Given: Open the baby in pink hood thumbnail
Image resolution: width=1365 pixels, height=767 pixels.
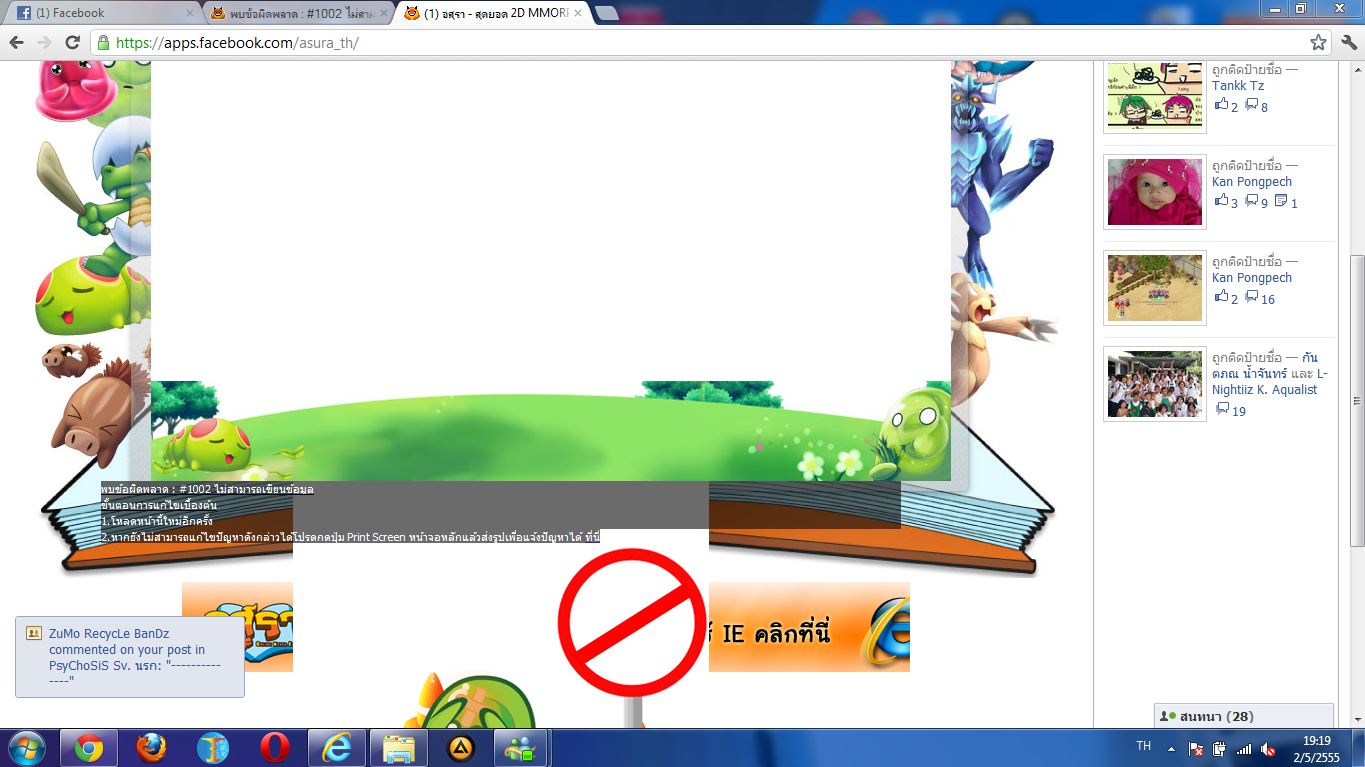Looking at the screenshot, I should click(1154, 192).
